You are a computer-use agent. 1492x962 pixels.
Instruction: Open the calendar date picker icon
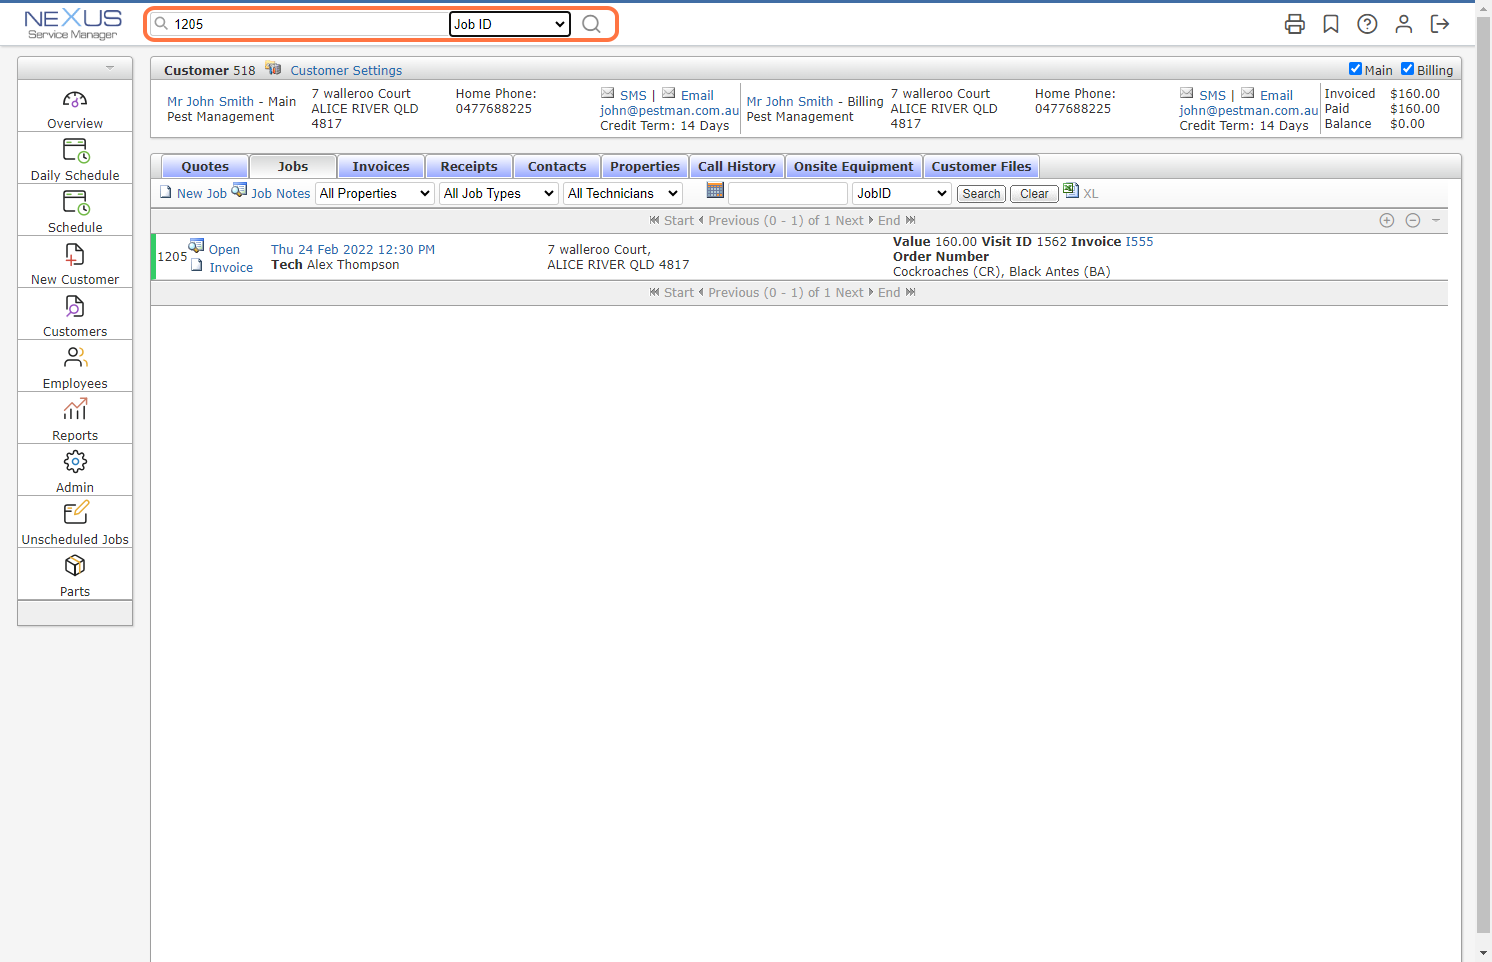(x=715, y=190)
